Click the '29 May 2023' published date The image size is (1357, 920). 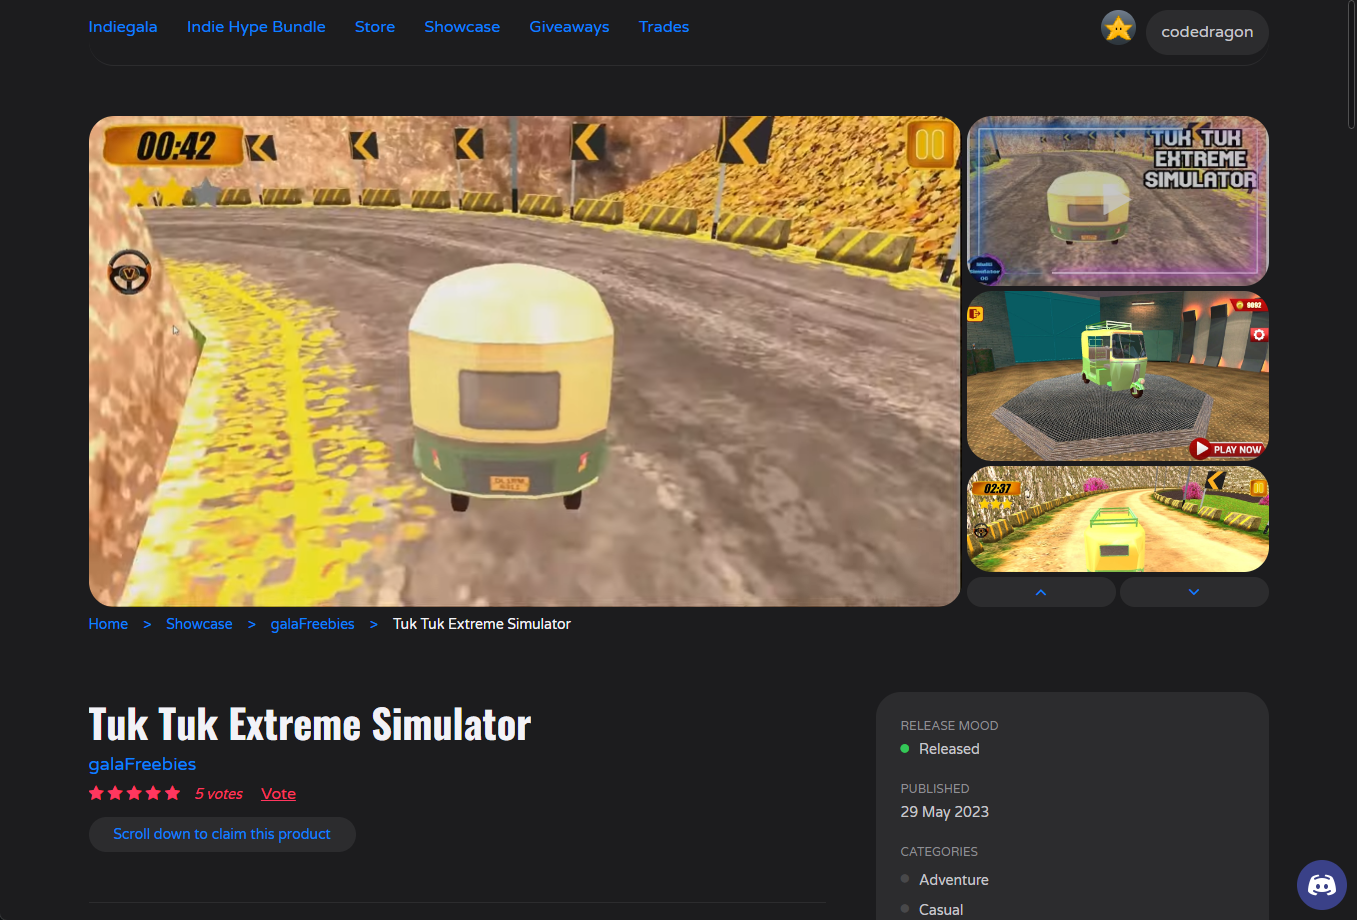tap(944, 812)
